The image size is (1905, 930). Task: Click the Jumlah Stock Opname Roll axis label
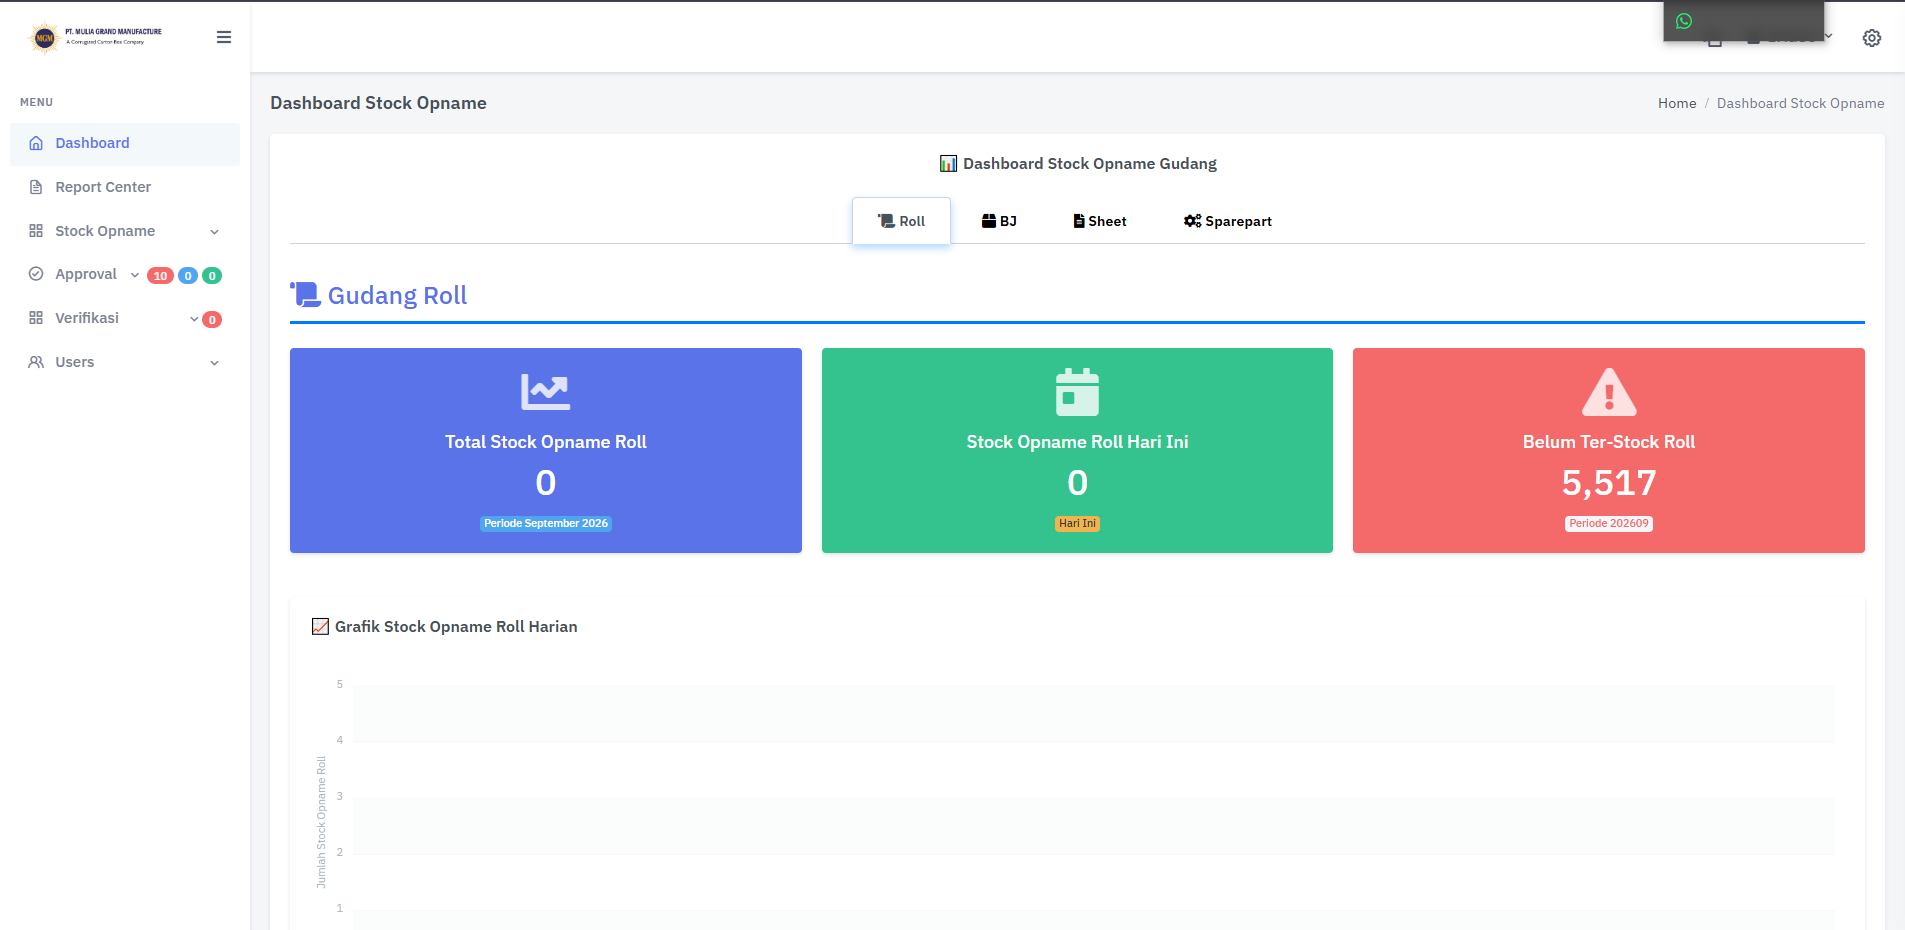(321, 822)
